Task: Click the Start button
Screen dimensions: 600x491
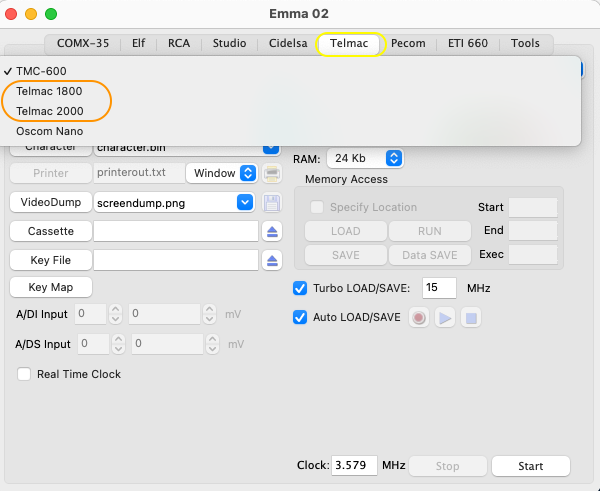Action: [x=531, y=466]
